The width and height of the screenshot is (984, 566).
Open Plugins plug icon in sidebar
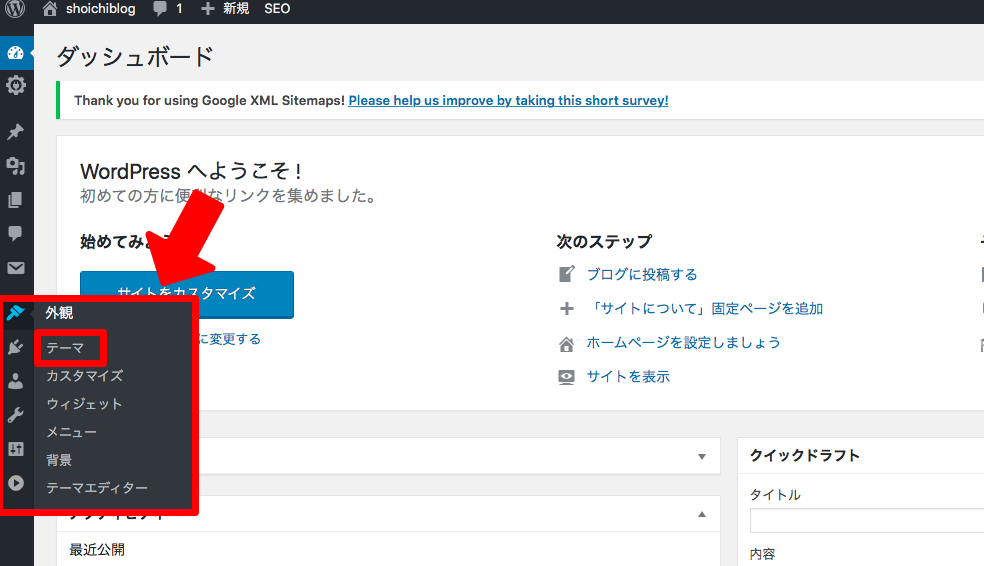[x=16, y=347]
